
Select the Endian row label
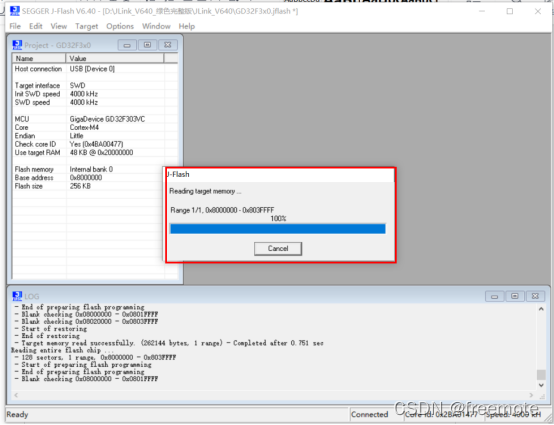(25, 136)
